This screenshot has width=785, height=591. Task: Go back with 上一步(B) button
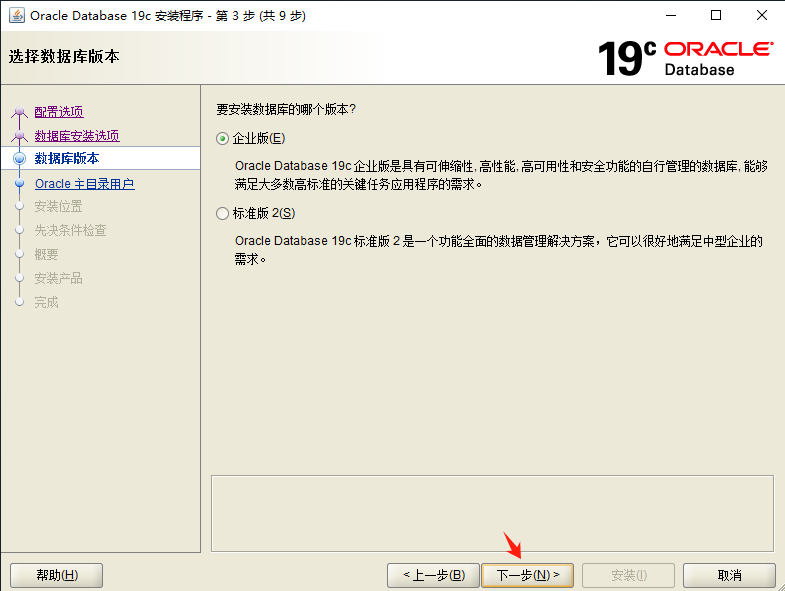pyautogui.click(x=434, y=575)
